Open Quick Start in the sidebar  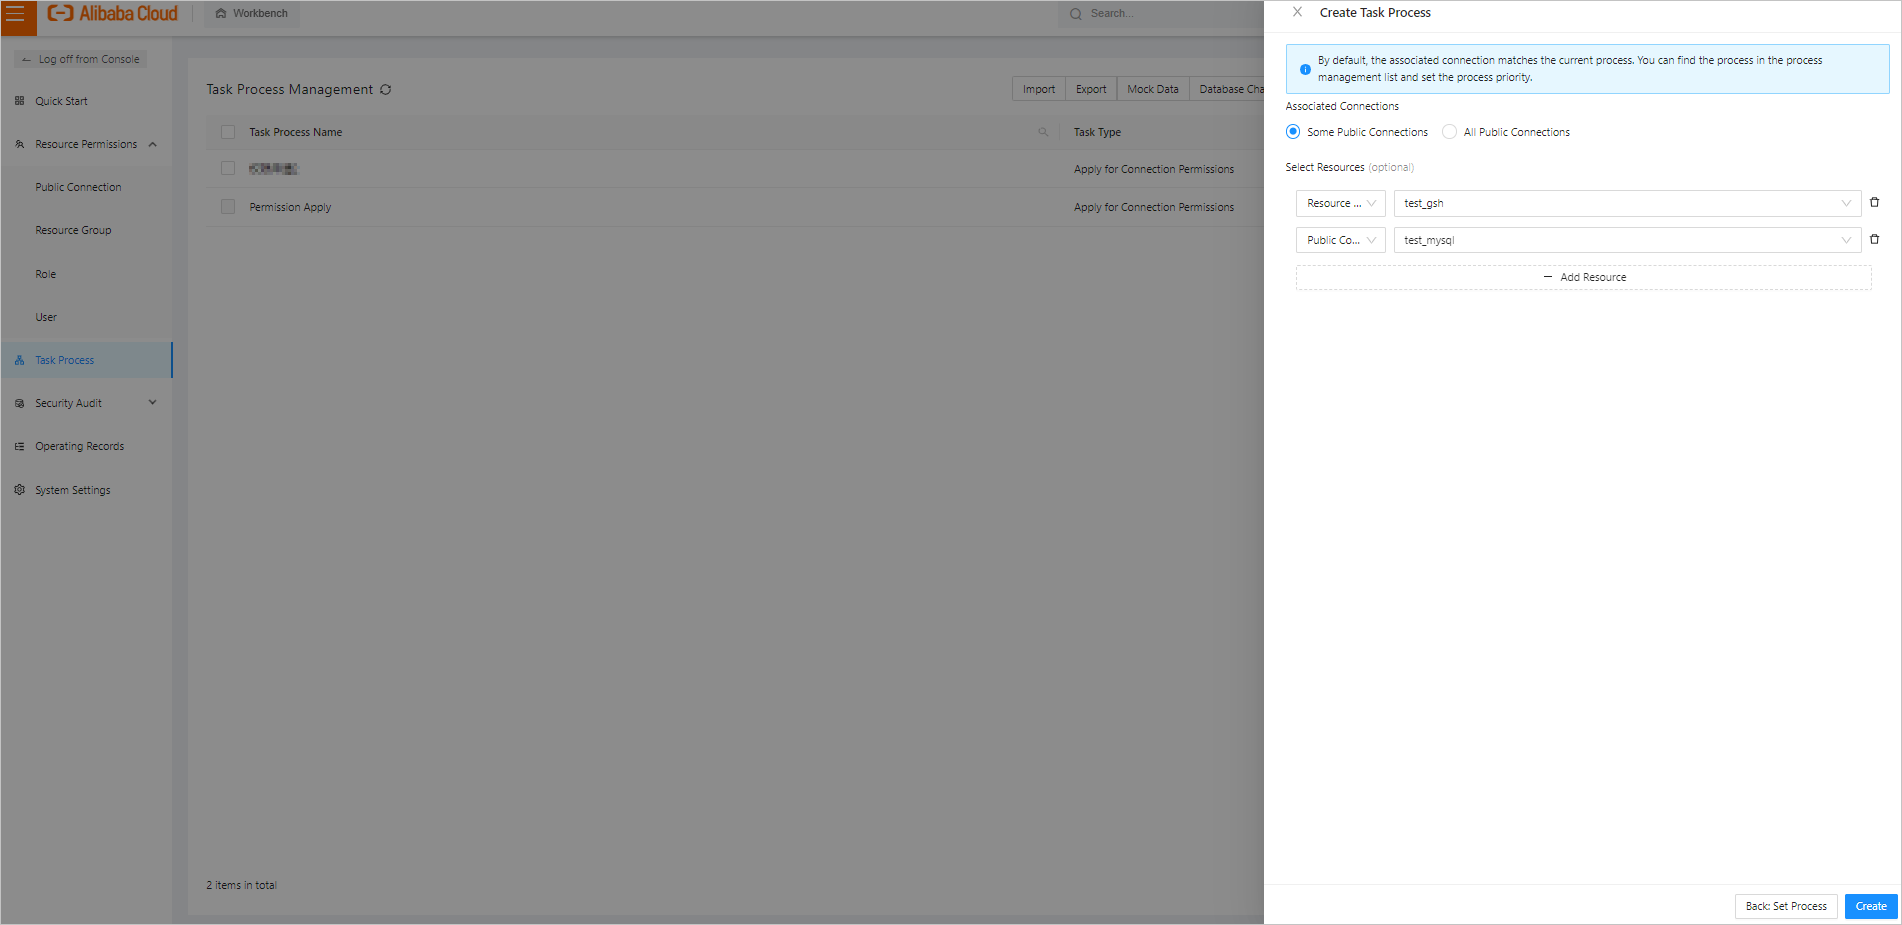click(61, 101)
